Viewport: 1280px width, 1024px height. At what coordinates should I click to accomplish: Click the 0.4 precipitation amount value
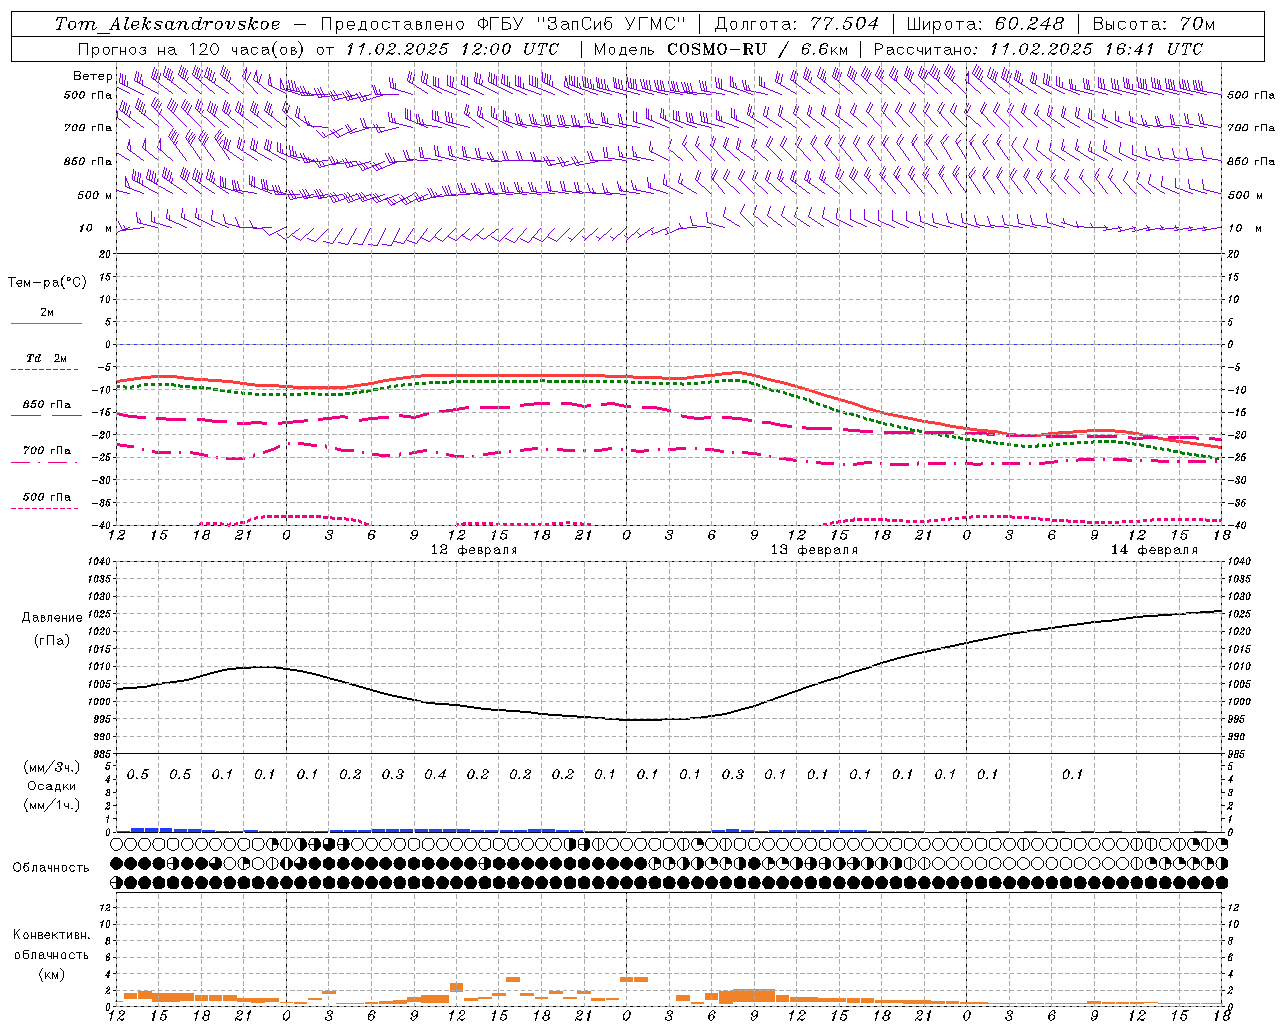click(435, 775)
